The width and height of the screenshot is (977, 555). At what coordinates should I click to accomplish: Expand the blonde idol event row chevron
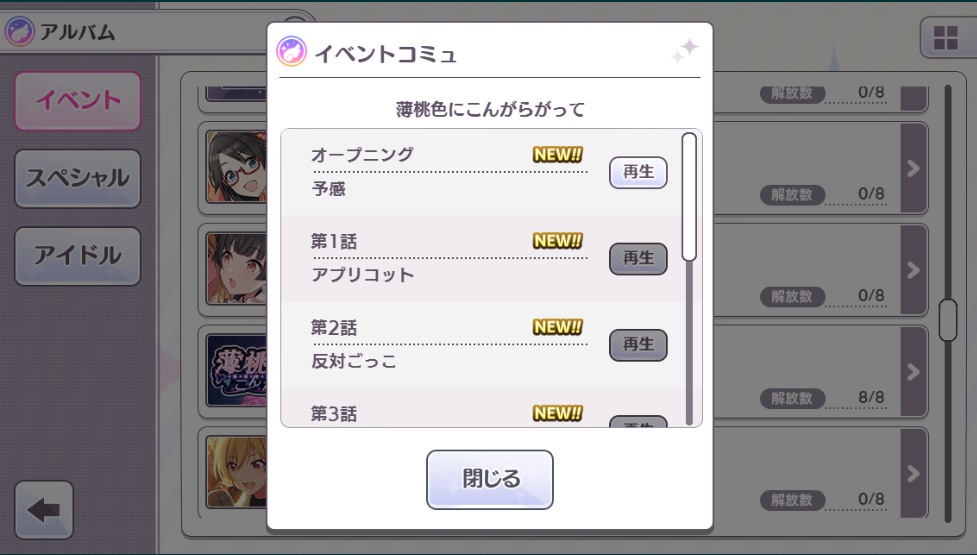[913, 473]
